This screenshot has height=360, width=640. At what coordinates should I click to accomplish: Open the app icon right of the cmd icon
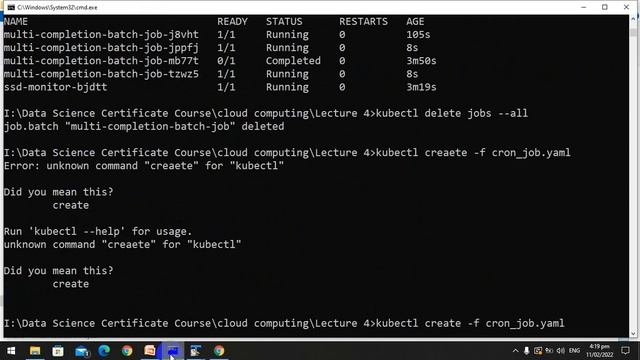(x=196, y=351)
